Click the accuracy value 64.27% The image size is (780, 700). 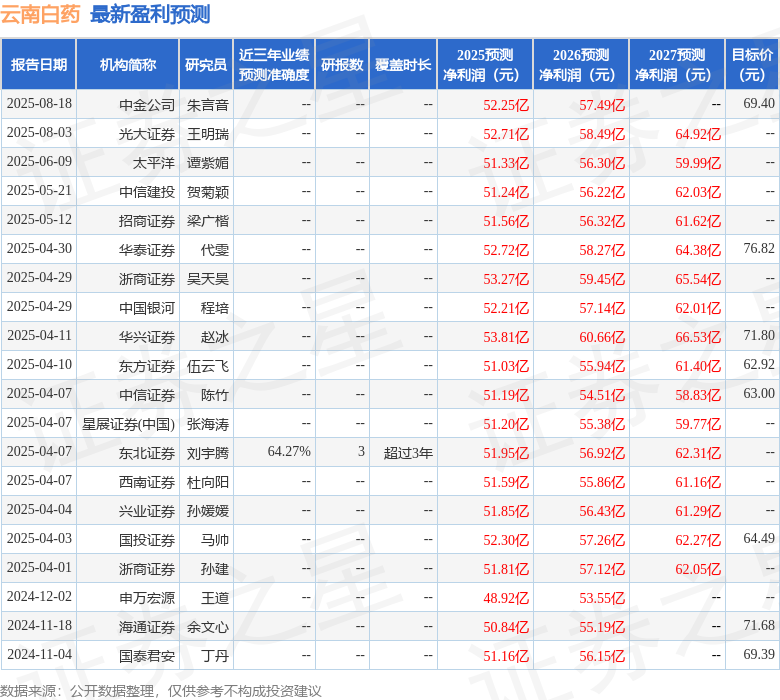(x=289, y=451)
